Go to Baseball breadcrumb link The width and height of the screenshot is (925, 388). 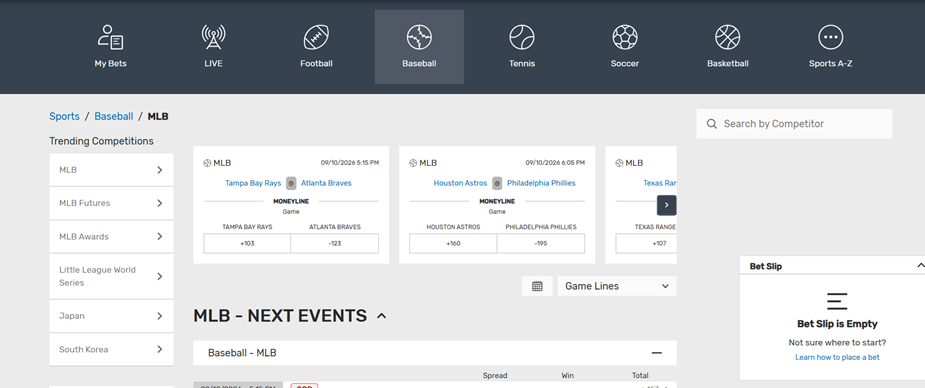pos(114,117)
